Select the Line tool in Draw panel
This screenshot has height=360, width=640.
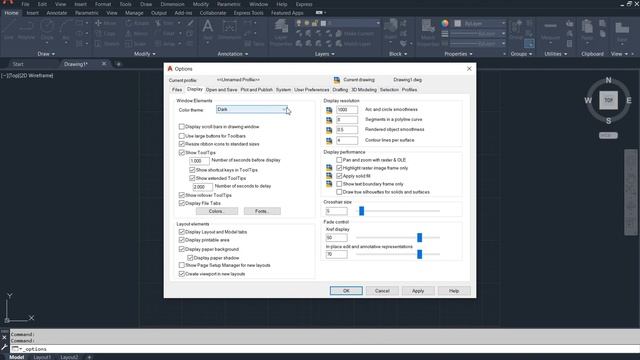9,29
